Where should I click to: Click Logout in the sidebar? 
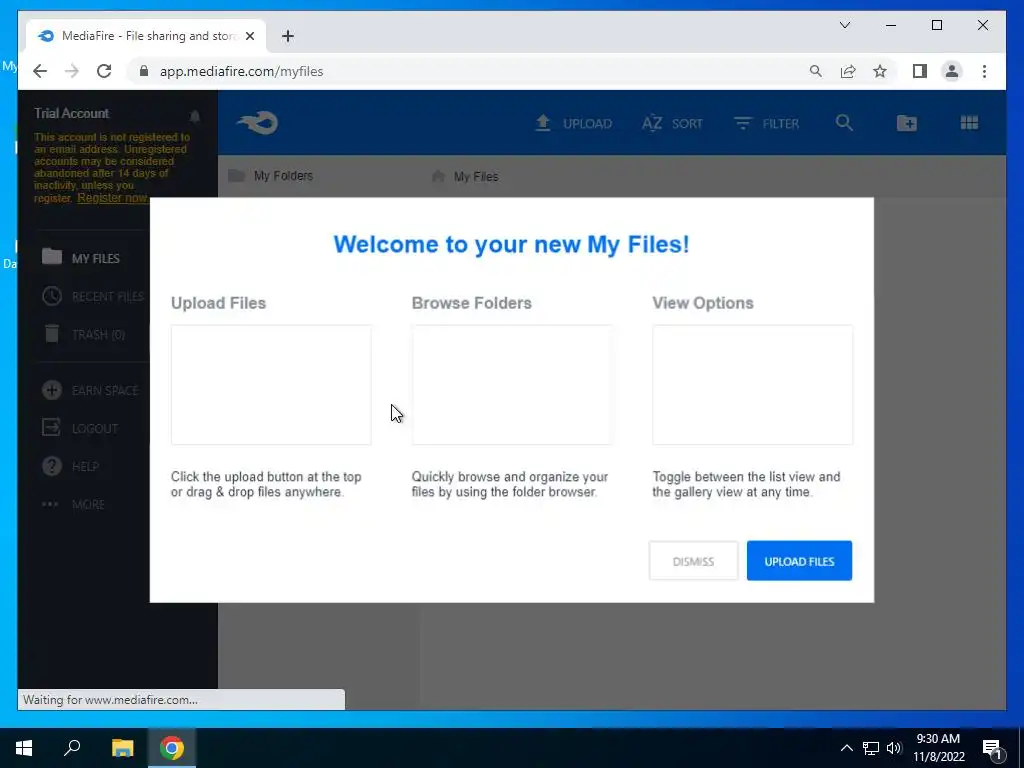click(80, 428)
